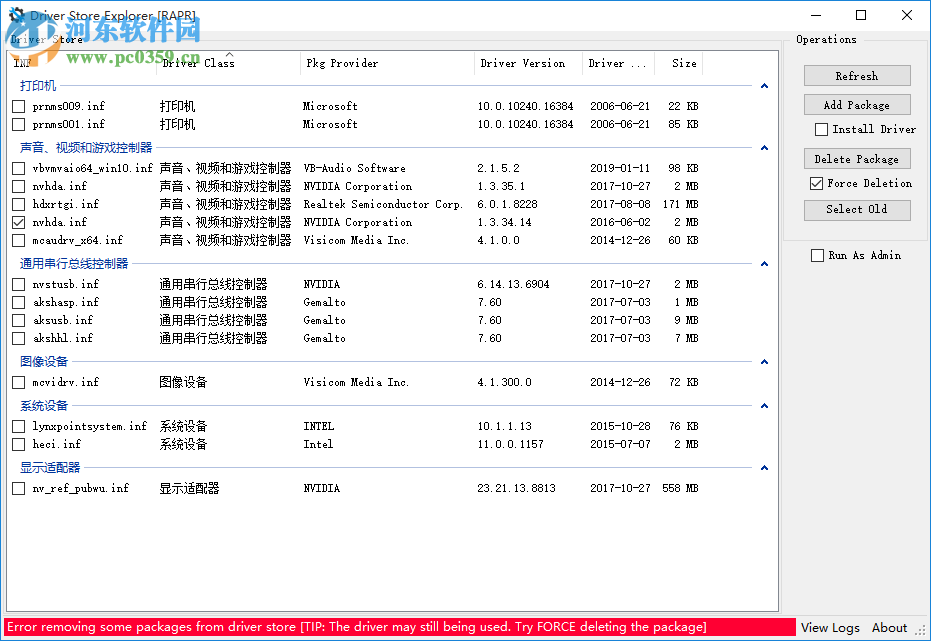The height and width of the screenshot is (641, 931).
Task: Select Realtek Semiconductor Corp. provider cell
Action: pos(383,204)
